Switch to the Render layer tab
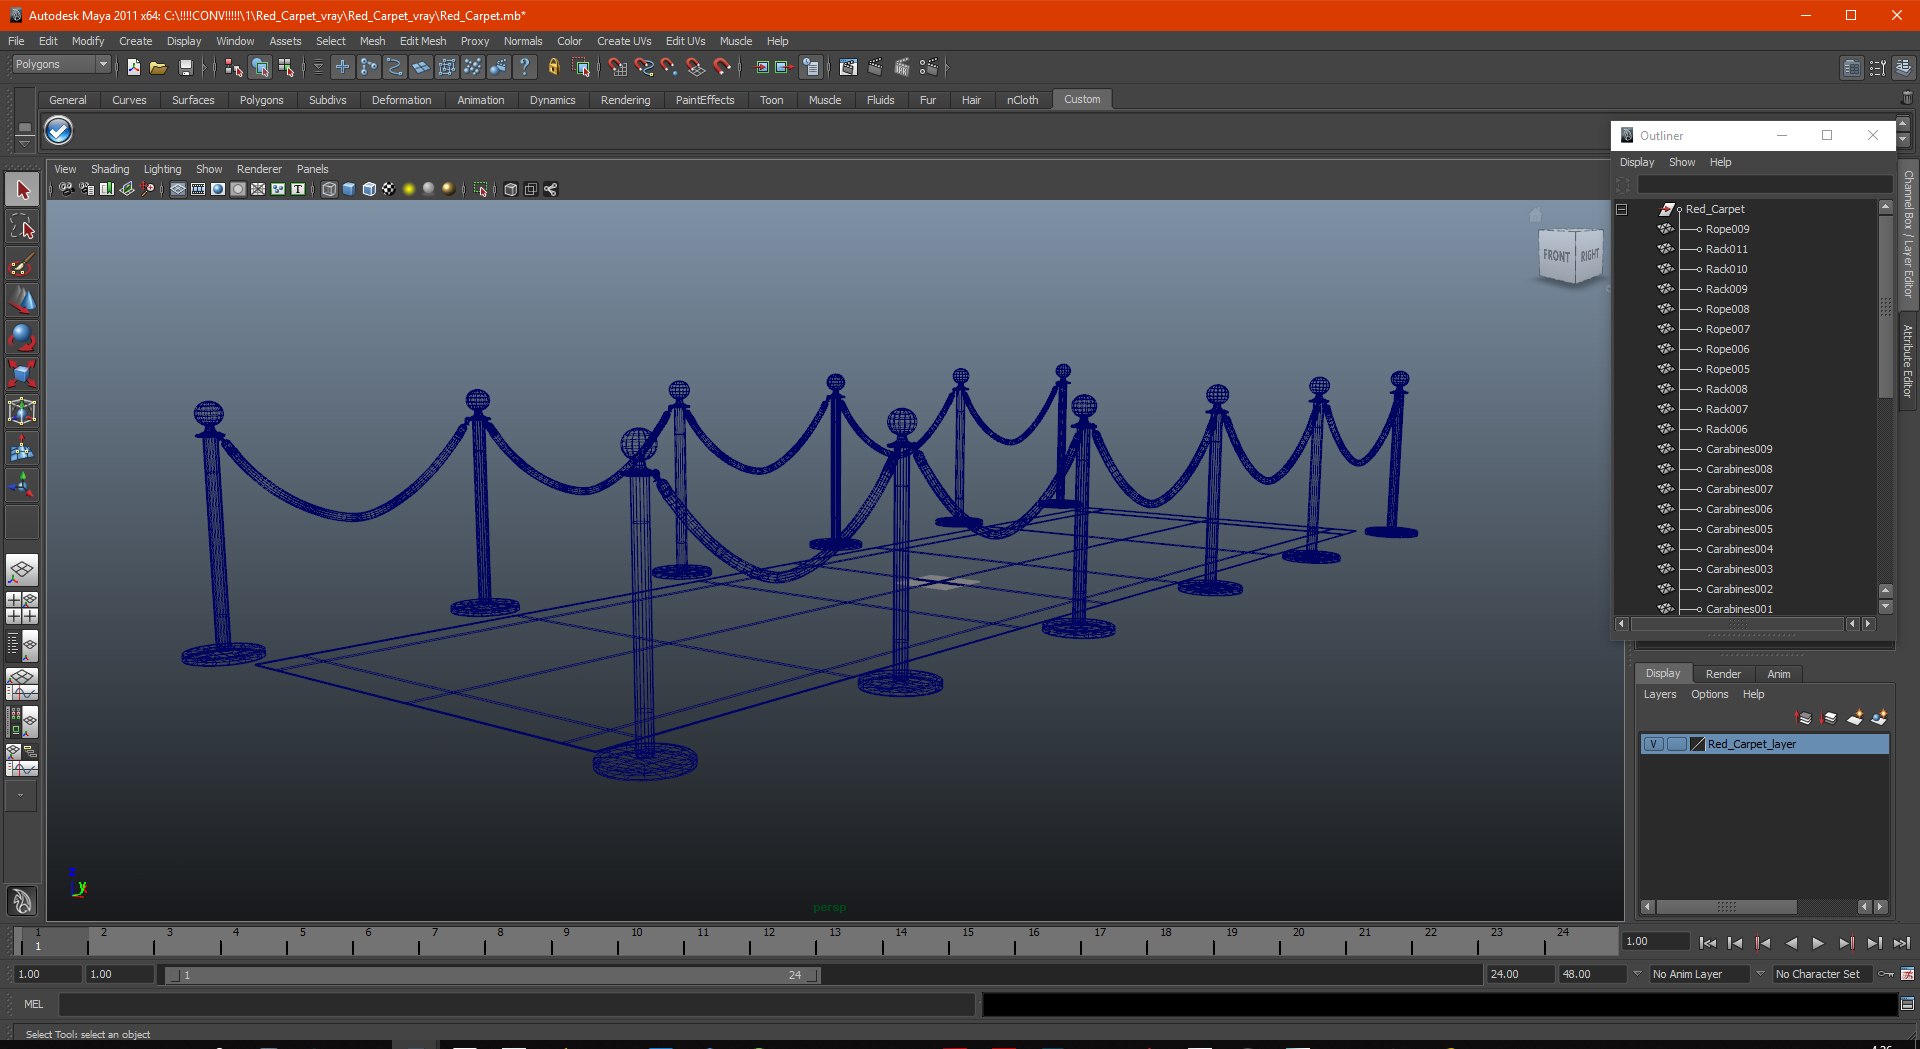1920x1049 pixels. [x=1723, y=674]
